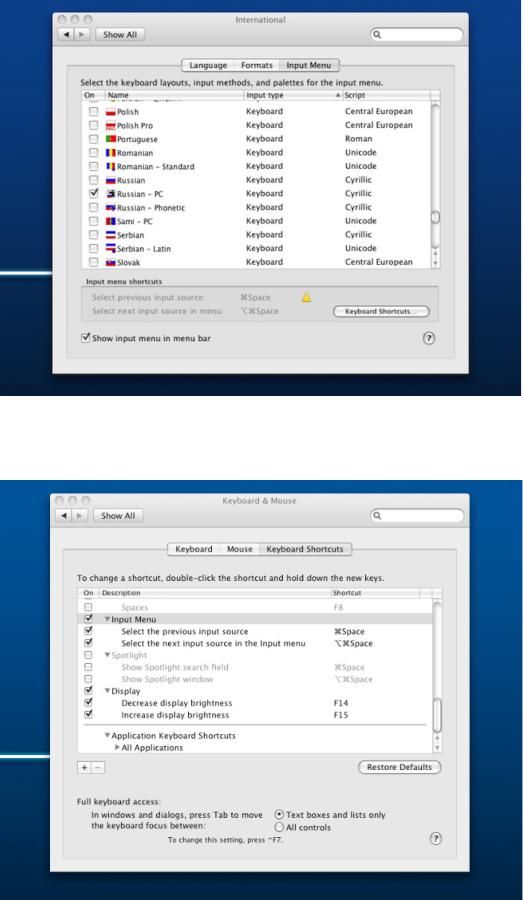
Task: Click the Polish flag icon in International window
Action: coord(111,112)
